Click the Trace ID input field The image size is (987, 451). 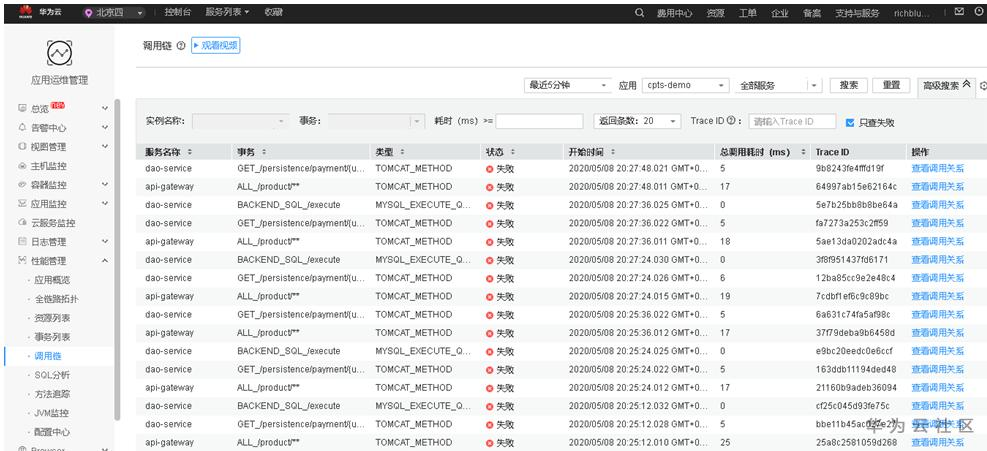(792, 122)
